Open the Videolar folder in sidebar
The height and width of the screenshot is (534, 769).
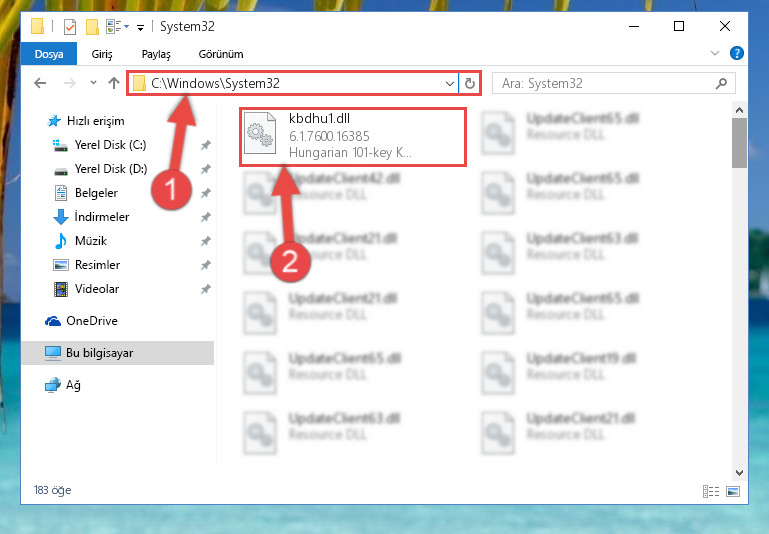tap(86, 289)
